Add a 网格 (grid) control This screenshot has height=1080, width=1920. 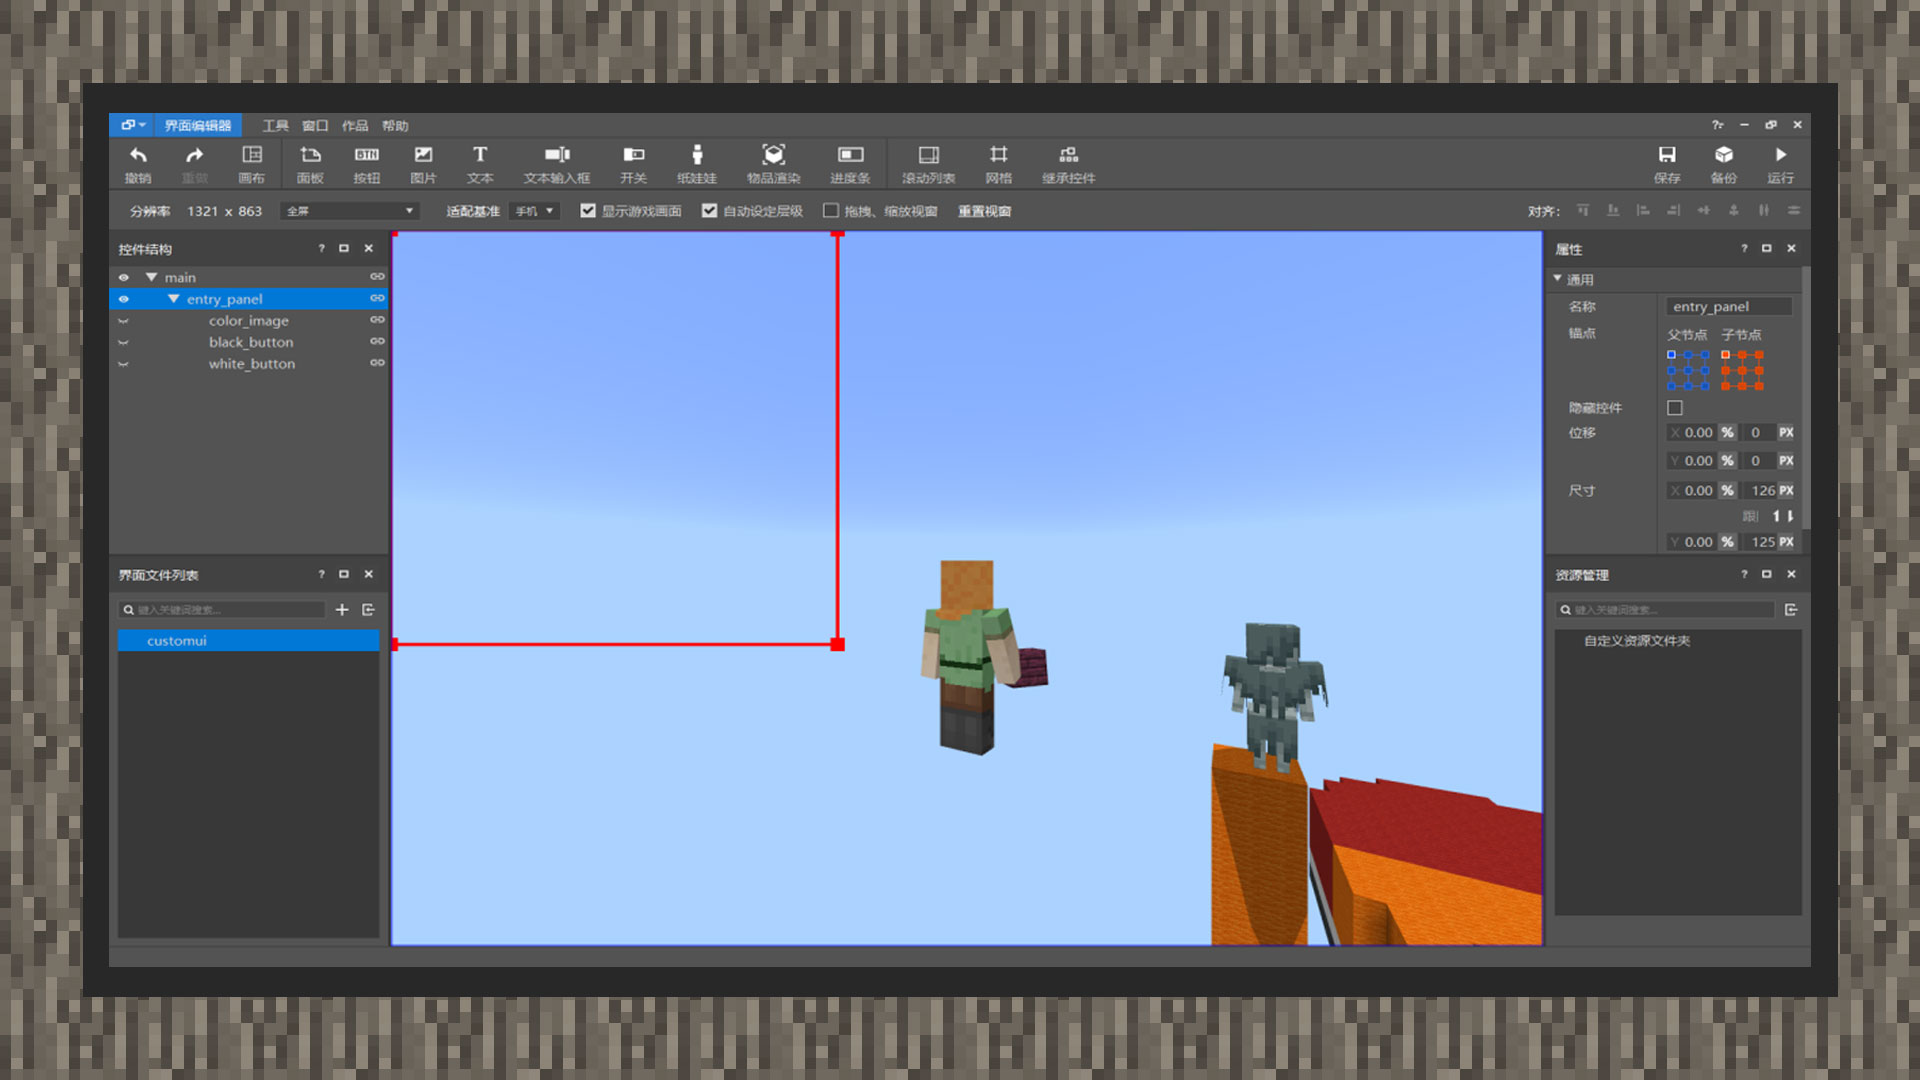(x=998, y=164)
